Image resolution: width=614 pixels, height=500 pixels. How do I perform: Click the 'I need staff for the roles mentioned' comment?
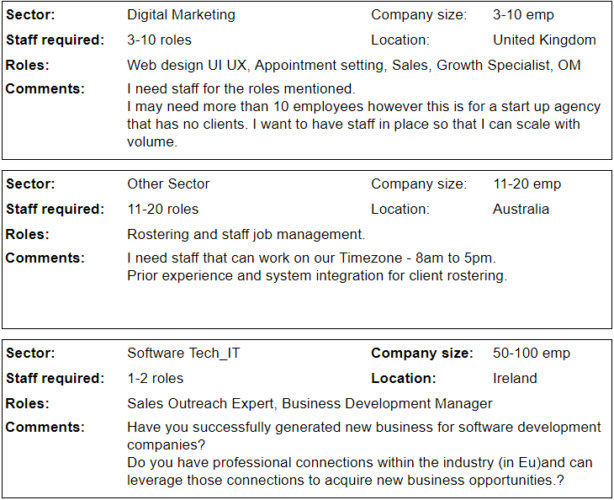[x=241, y=89]
